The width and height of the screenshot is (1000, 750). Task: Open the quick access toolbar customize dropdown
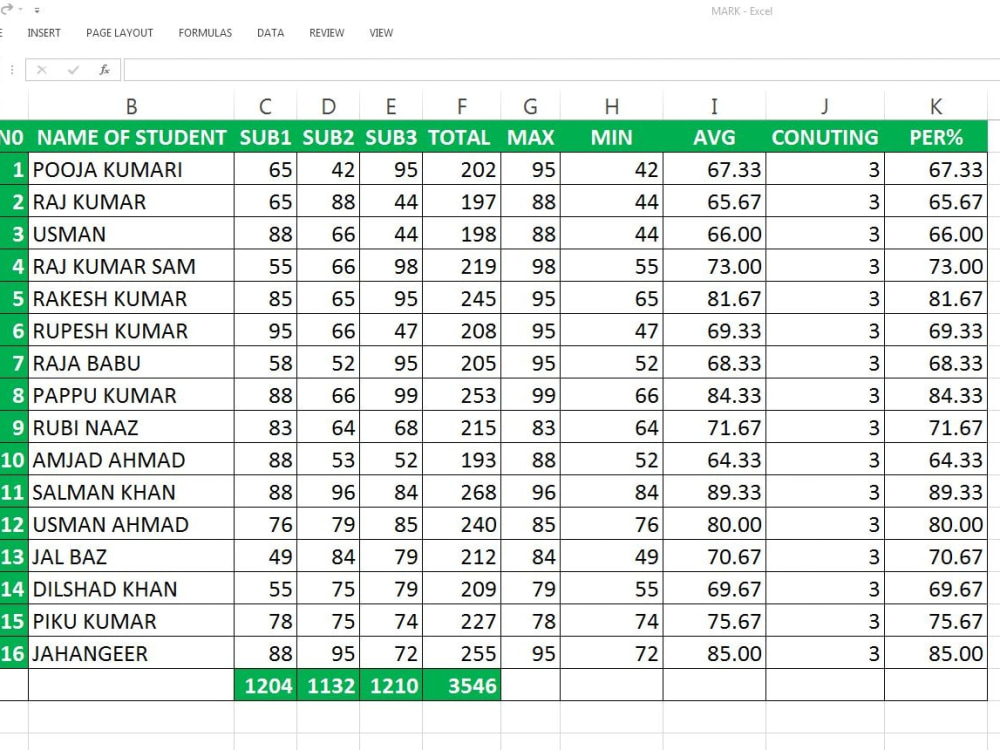click(36, 10)
